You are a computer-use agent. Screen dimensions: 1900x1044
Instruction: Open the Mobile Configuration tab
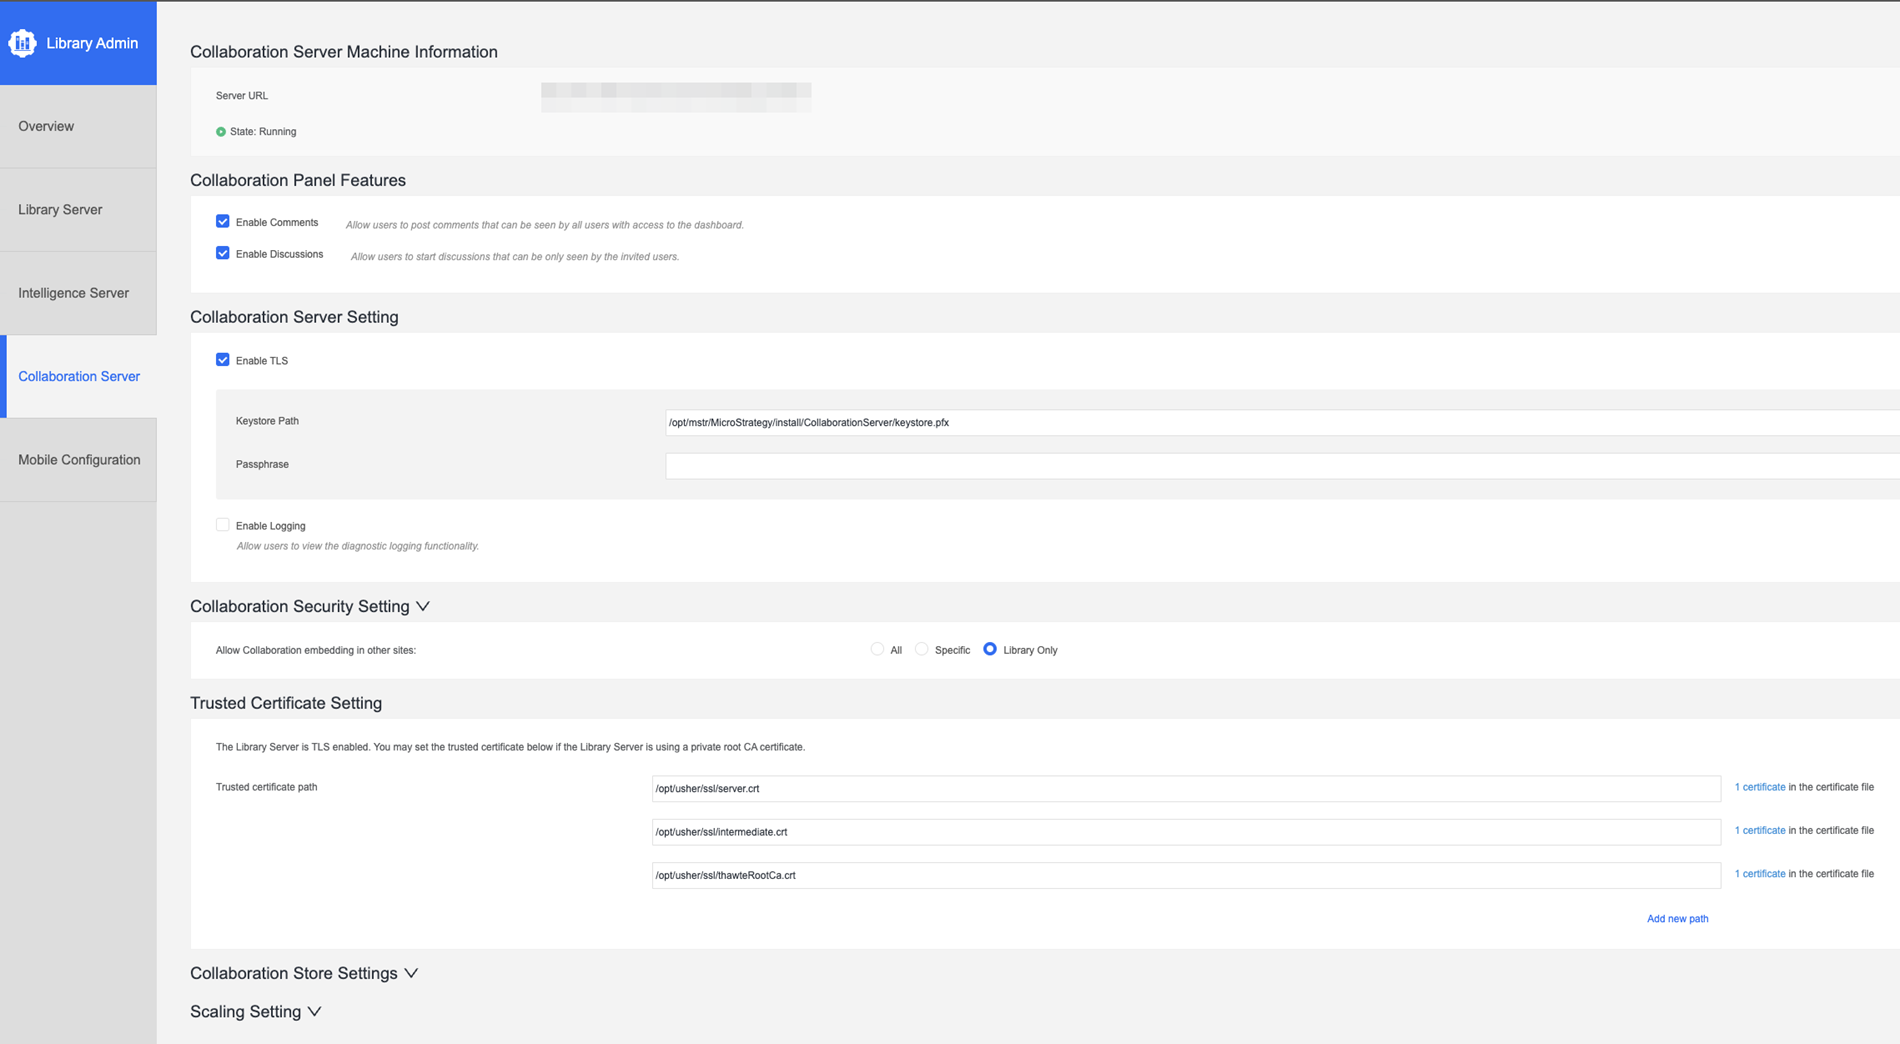pyautogui.click(x=78, y=460)
